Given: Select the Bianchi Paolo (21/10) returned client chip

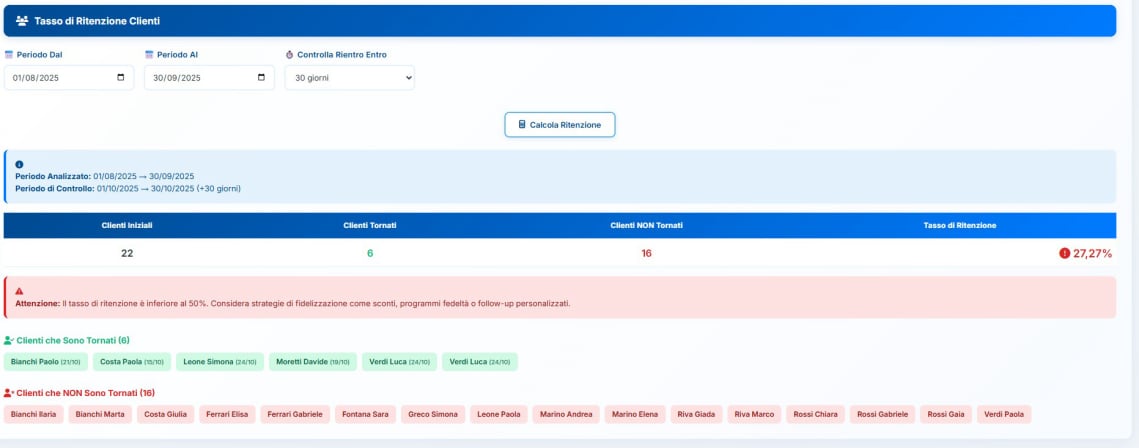Looking at the screenshot, I should pyautogui.click(x=46, y=362).
